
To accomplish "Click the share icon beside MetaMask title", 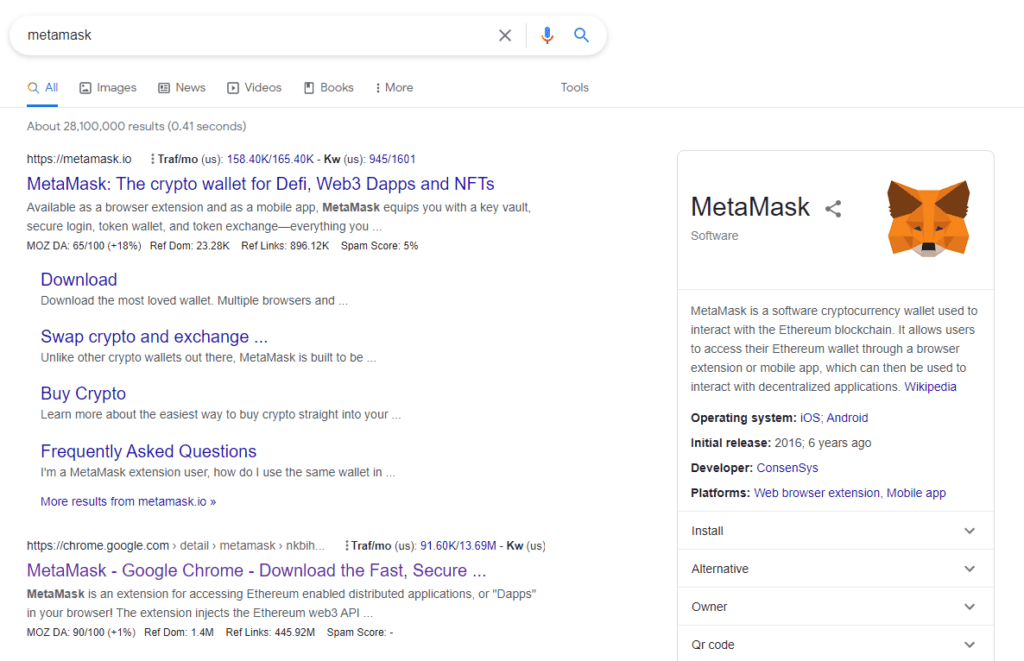I will 833,209.
